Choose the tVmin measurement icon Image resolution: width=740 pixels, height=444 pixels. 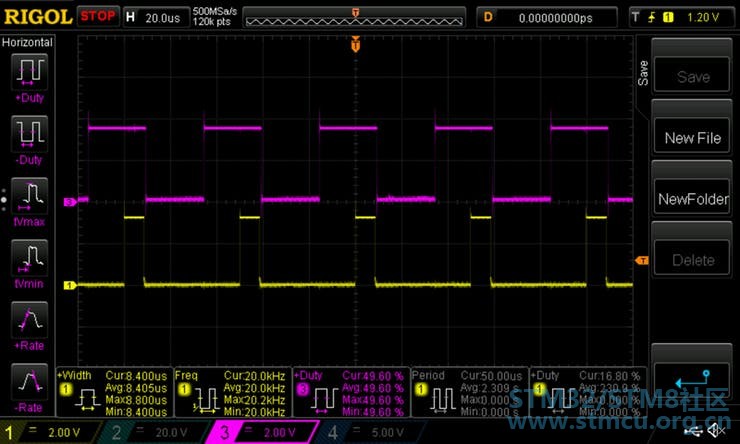(29, 258)
